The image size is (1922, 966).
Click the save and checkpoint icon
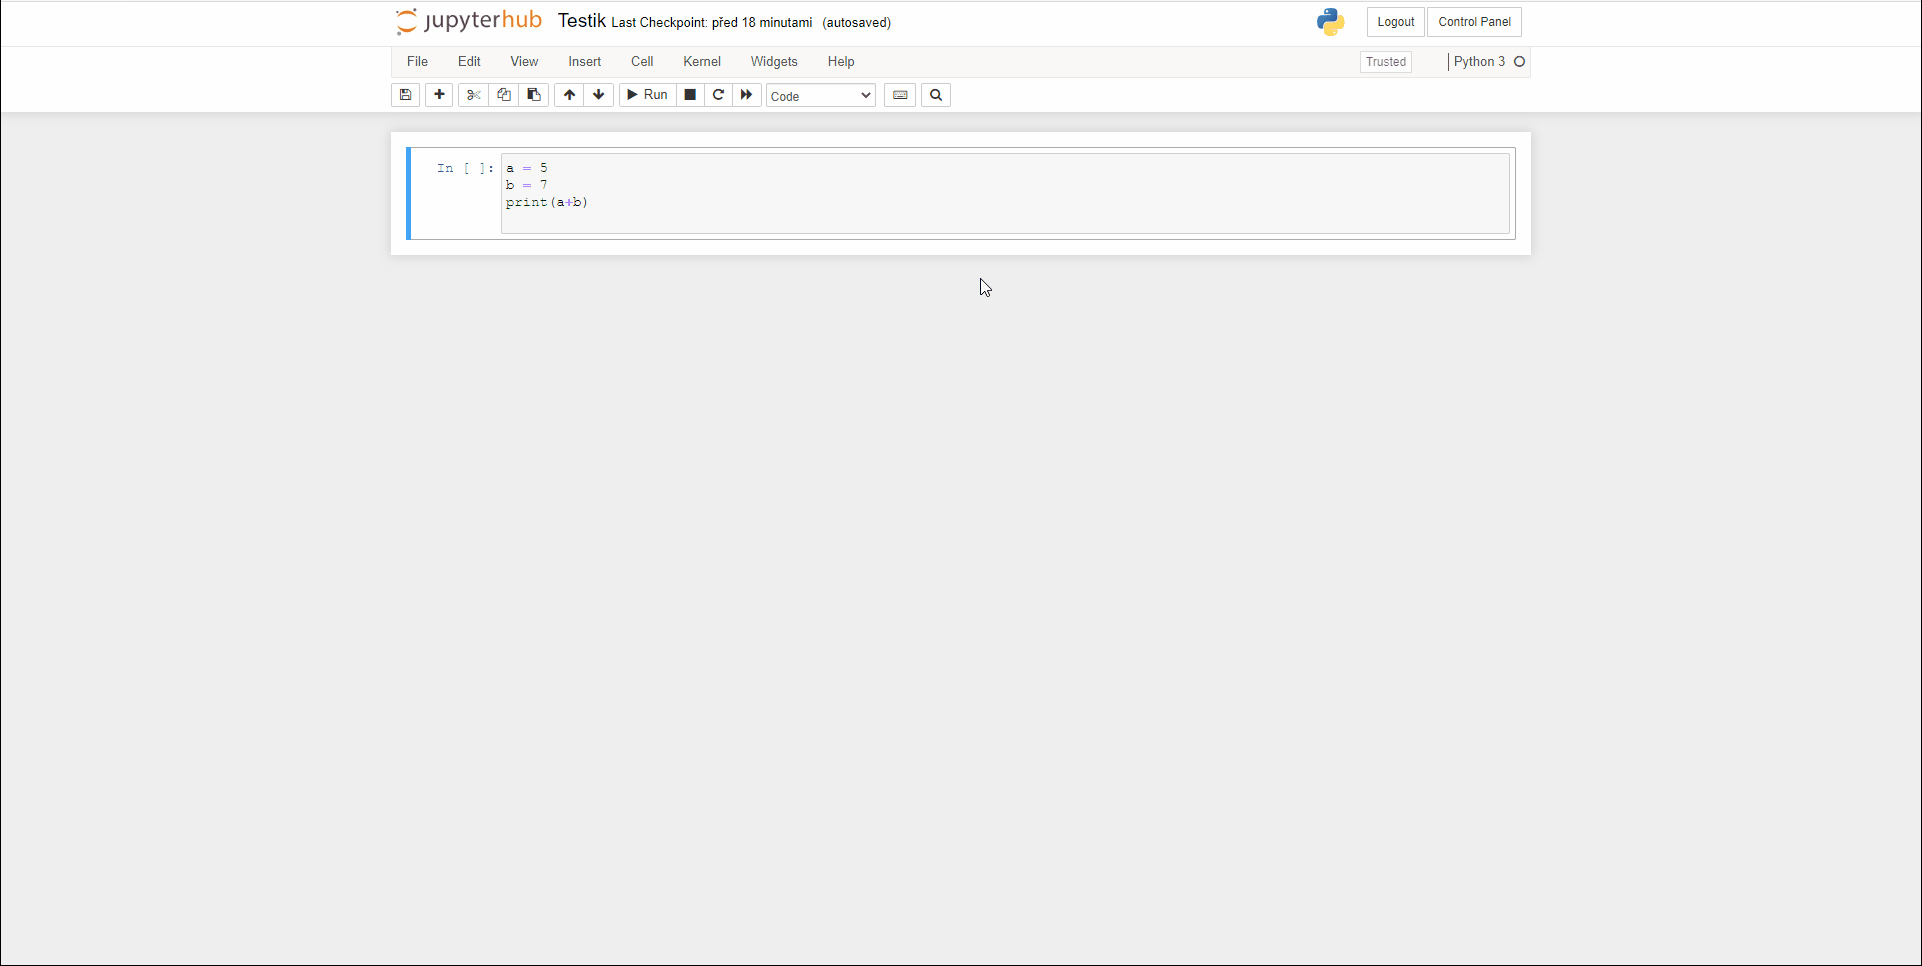[405, 95]
